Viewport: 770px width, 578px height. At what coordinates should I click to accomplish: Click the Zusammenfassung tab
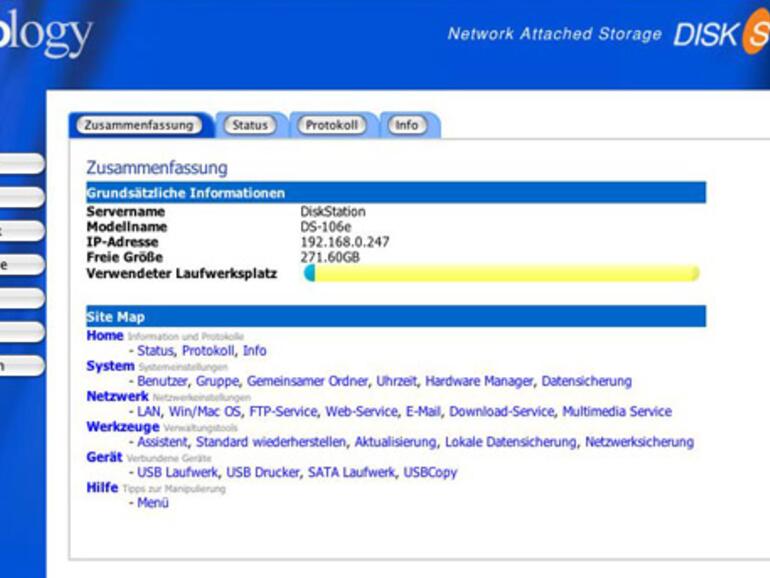138,125
